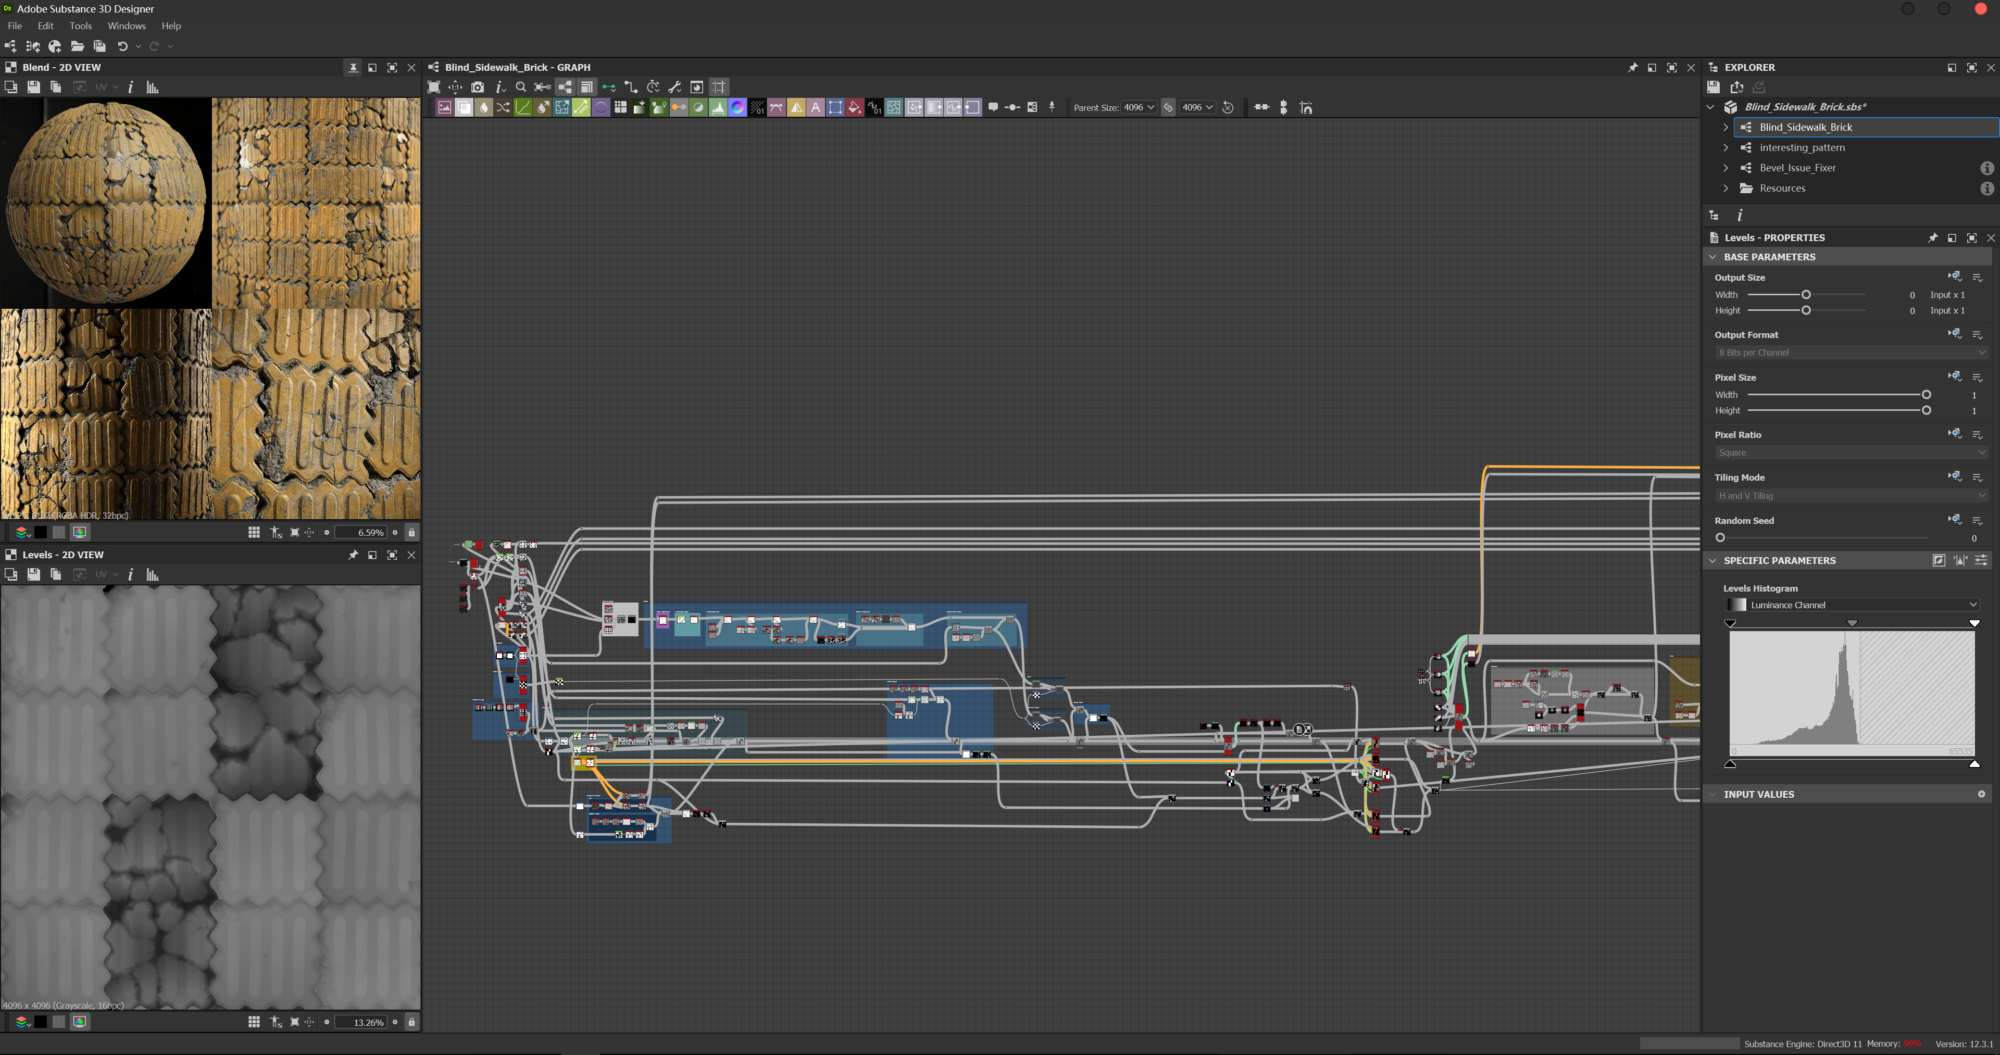Expand the interesting_pattern graph item
This screenshot has height=1055, width=2000.
[1726, 148]
